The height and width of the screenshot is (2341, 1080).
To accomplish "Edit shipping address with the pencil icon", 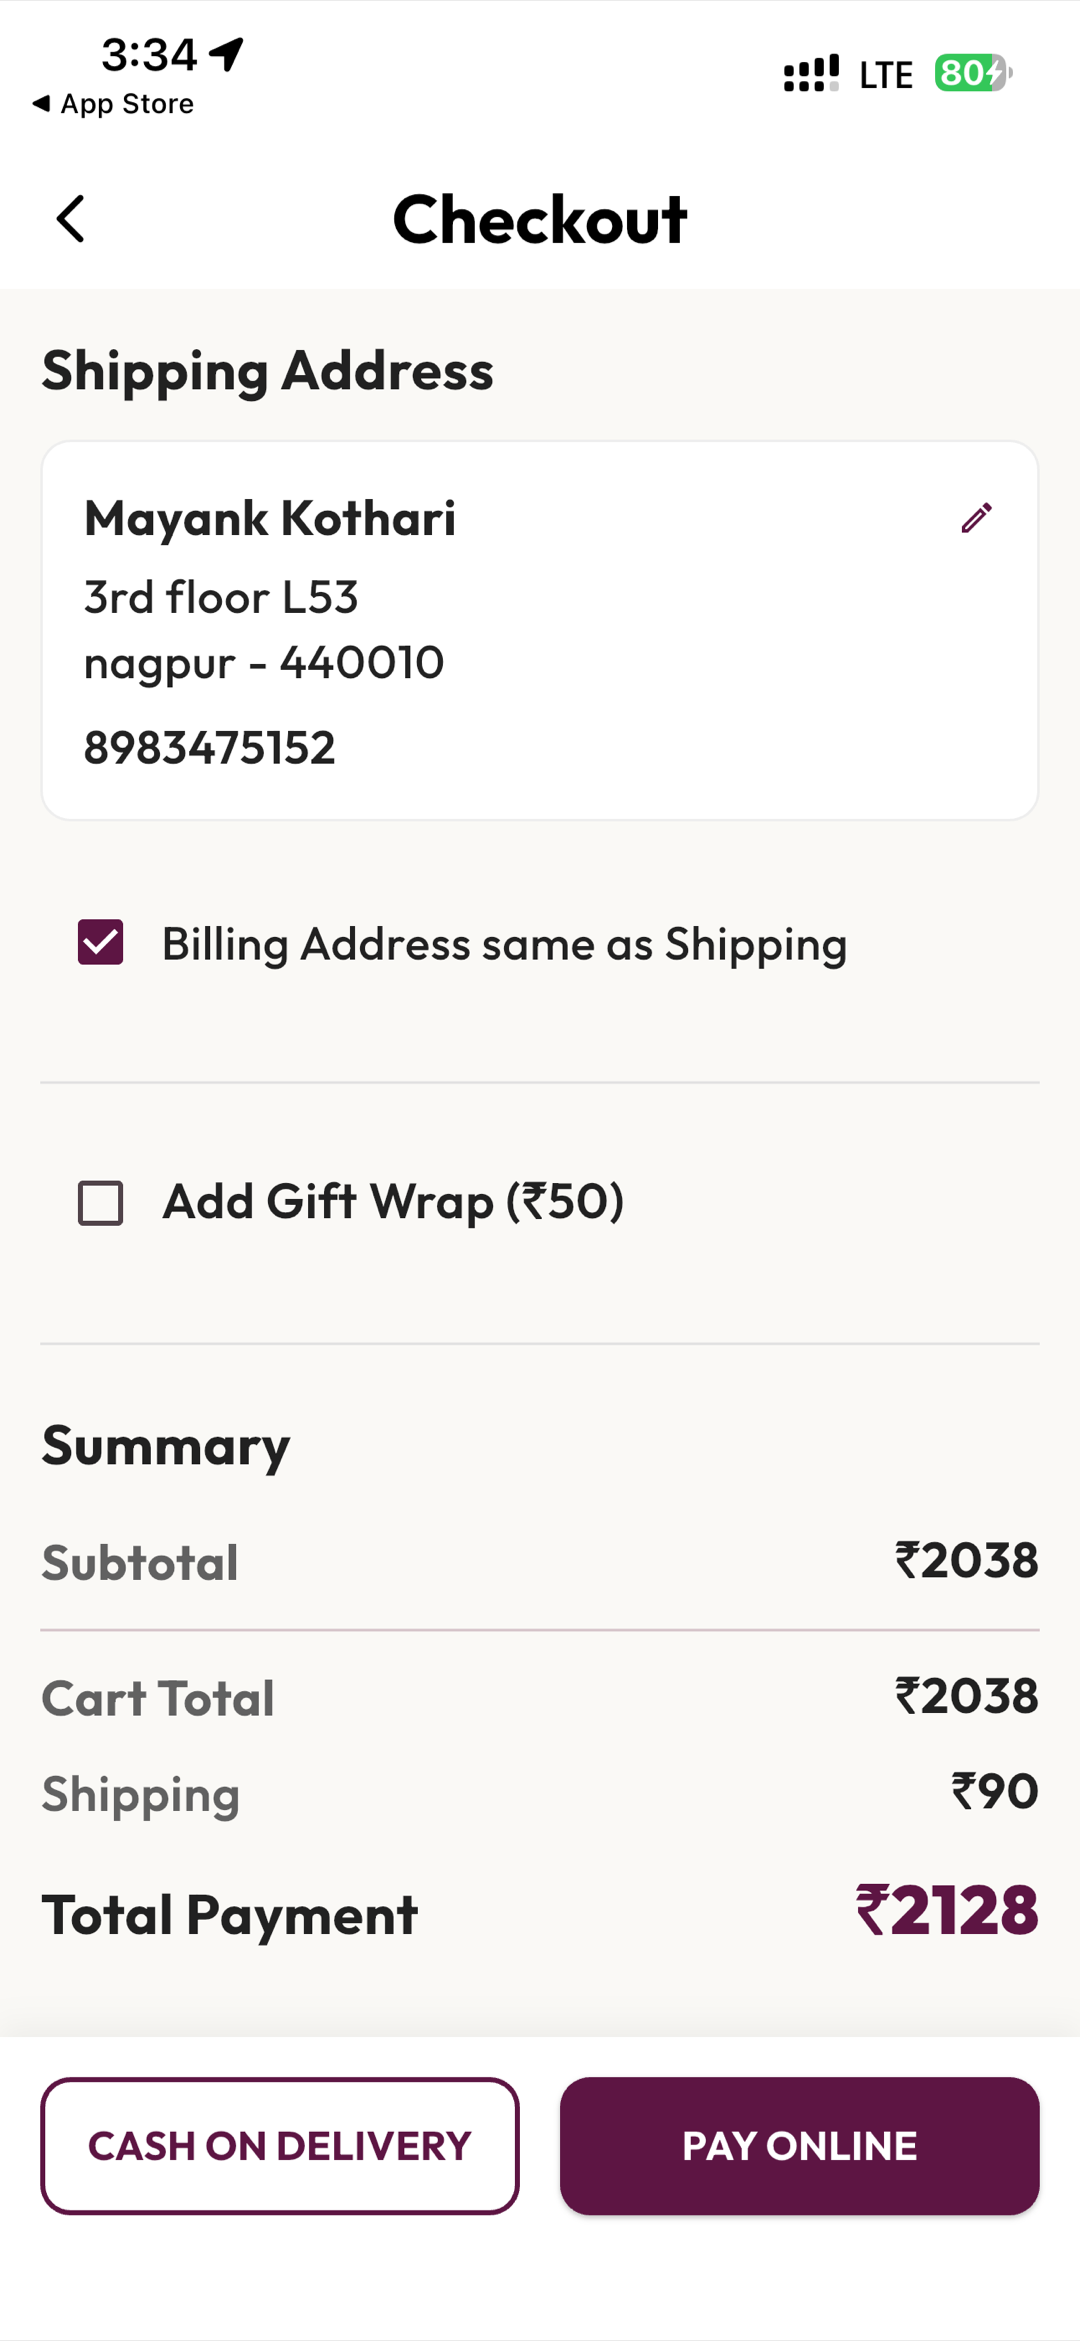I will (976, 518).
